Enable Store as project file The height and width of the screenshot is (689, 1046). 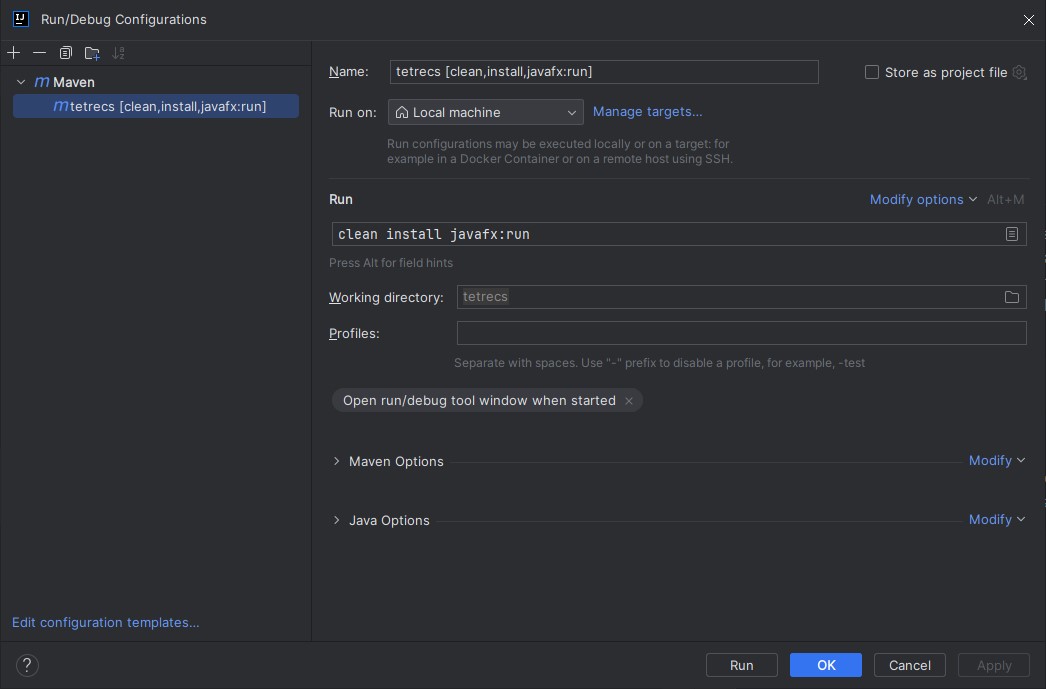[x=871, y=72]
